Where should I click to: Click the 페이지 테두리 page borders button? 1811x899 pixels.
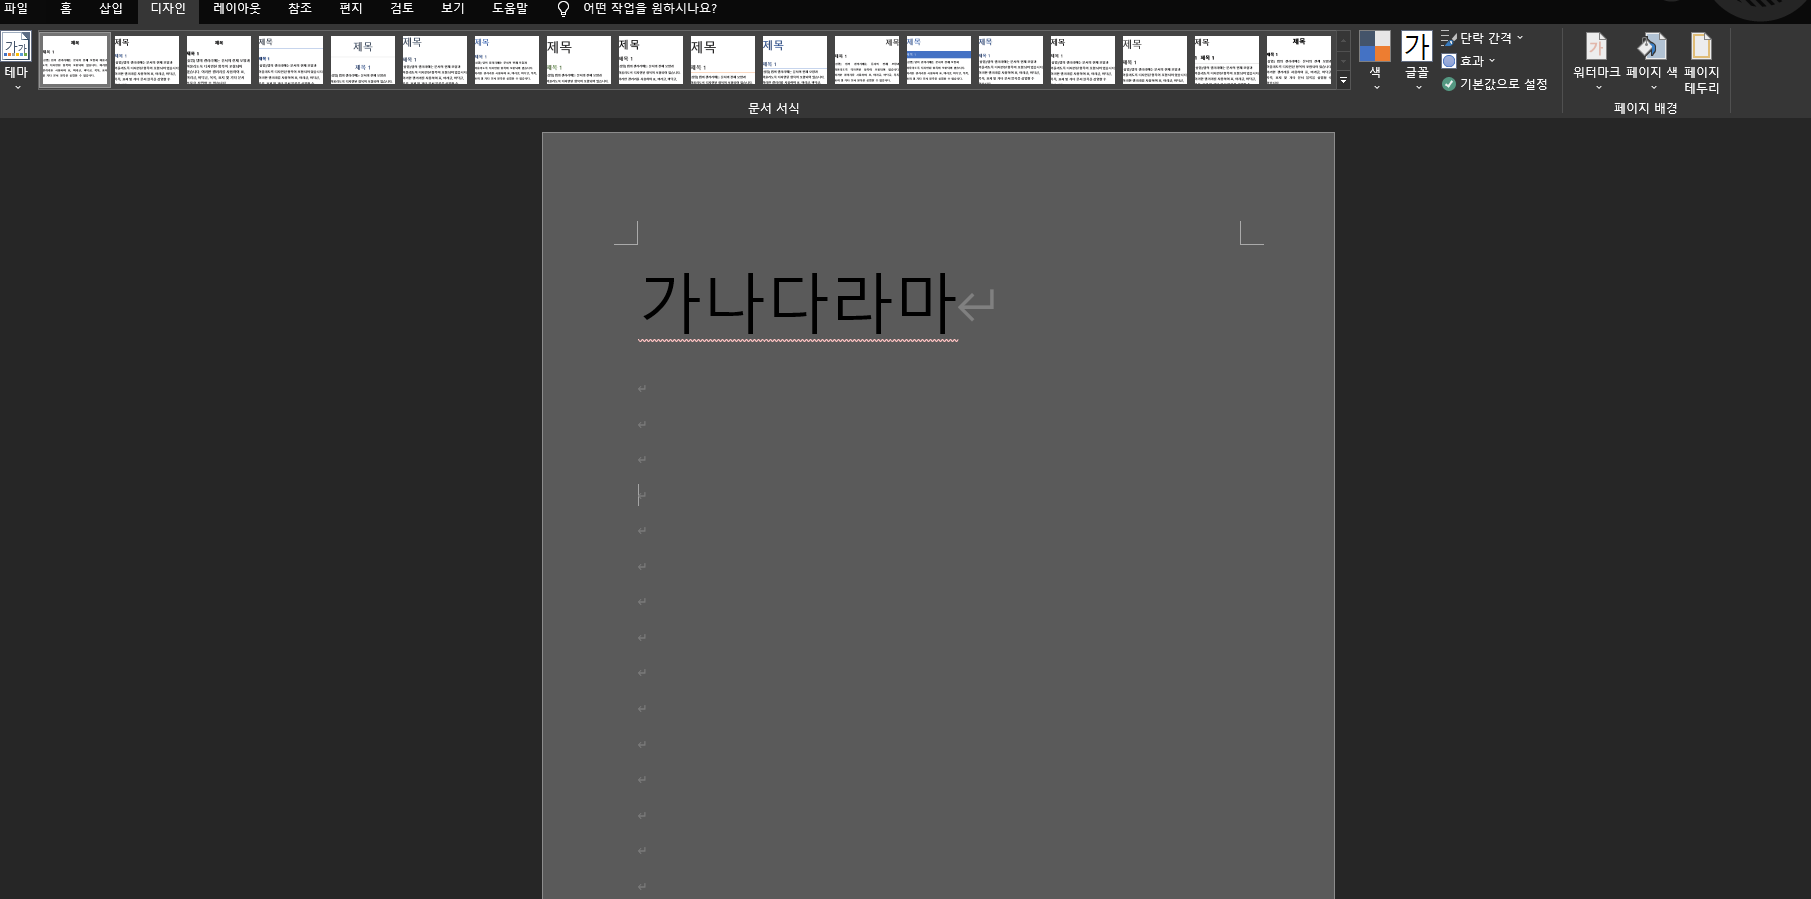click(x=1702, y=63)
